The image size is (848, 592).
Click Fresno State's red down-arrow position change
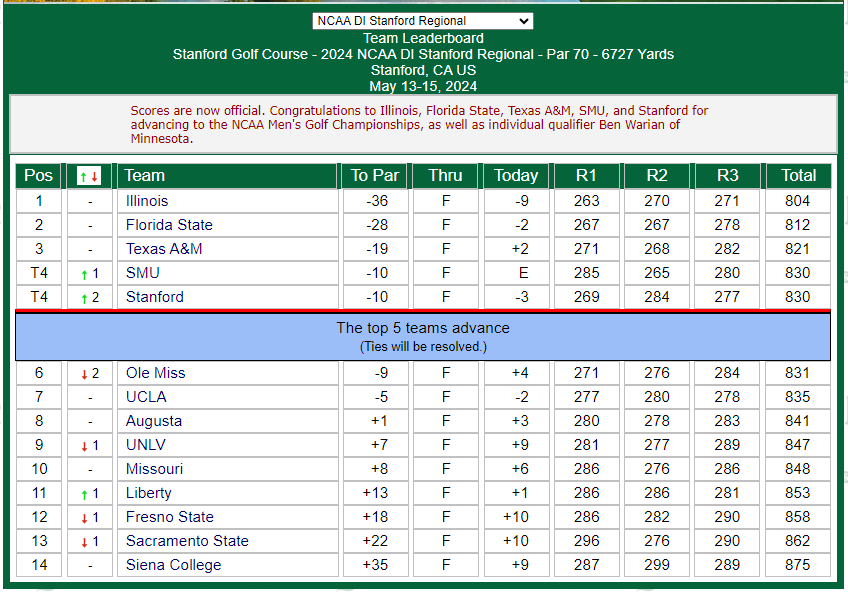tap(84, 518)
